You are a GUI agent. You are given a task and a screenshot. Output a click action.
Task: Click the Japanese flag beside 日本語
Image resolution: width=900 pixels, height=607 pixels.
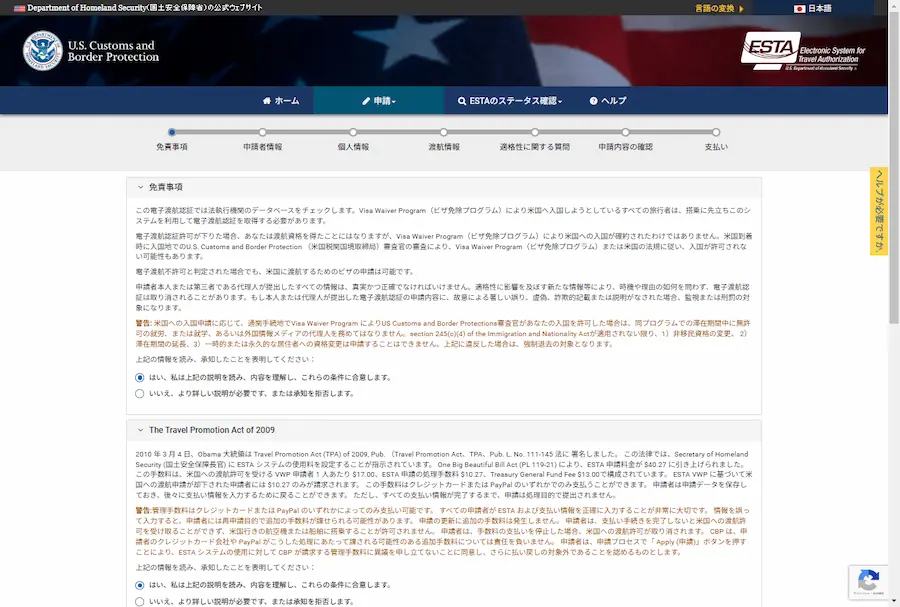click(800, 7)
